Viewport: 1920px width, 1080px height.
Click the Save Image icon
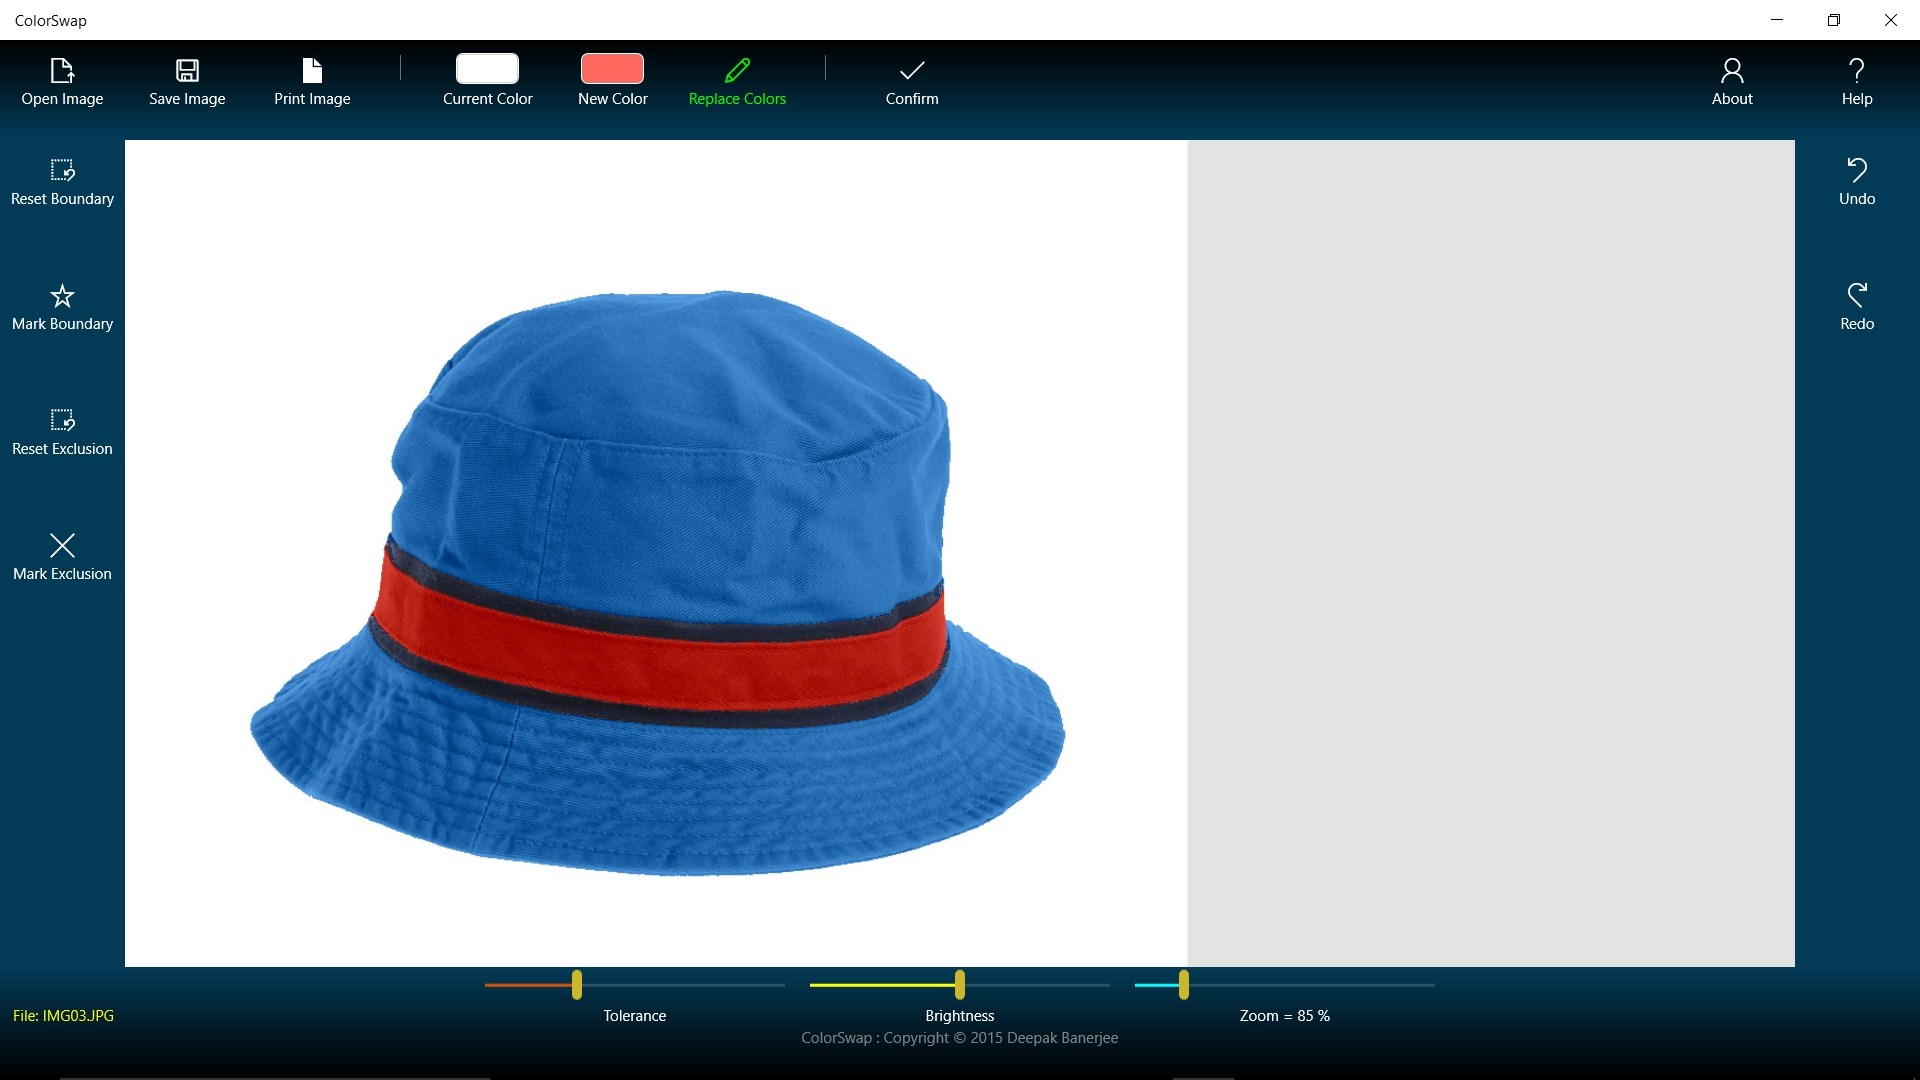tap(187, 70)
